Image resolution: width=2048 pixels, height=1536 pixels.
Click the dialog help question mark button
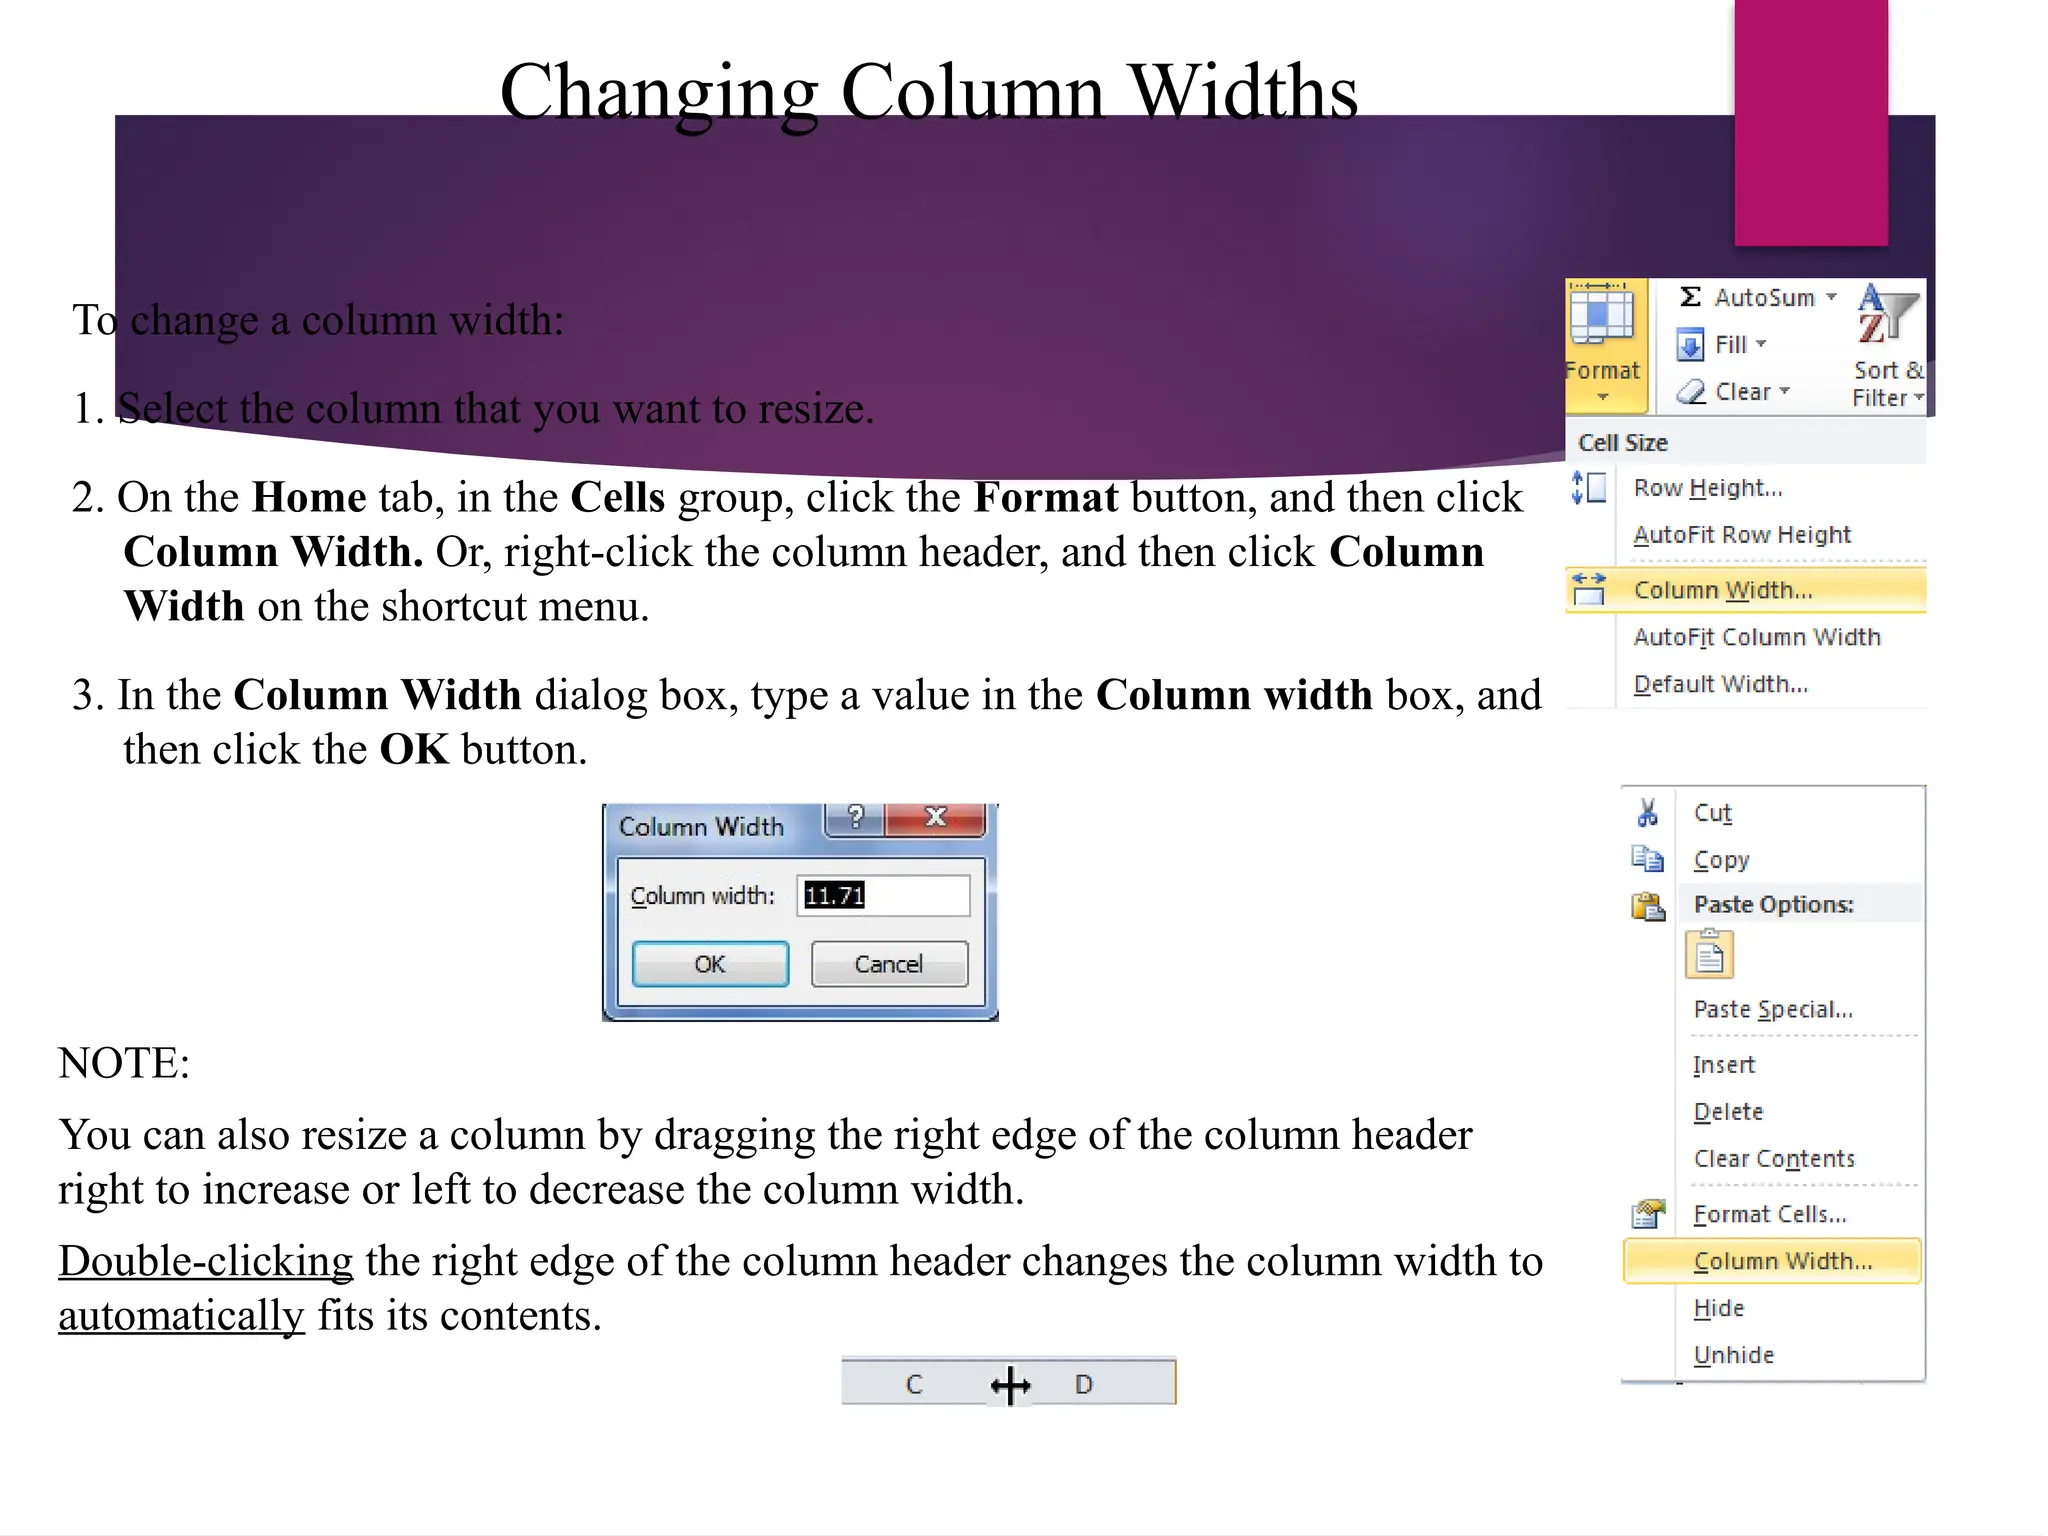tap(855, 818)
